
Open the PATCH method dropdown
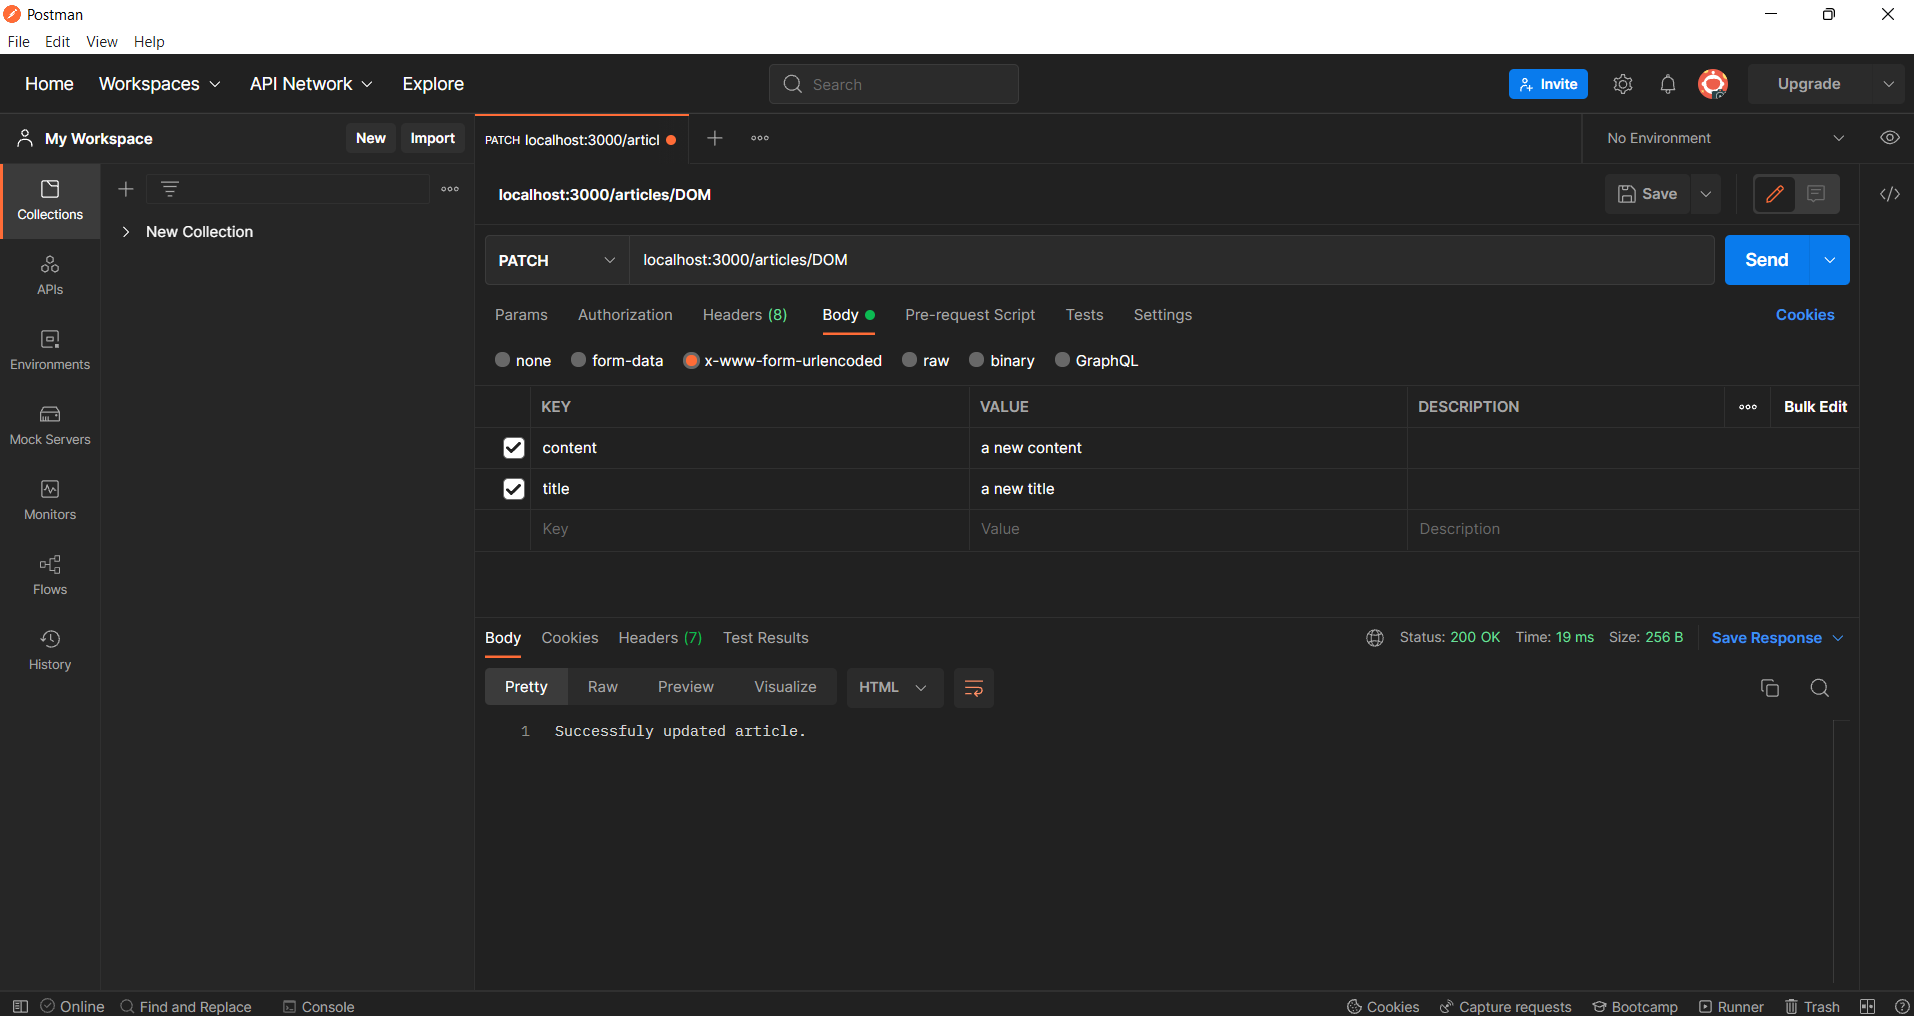pos(610,260)
